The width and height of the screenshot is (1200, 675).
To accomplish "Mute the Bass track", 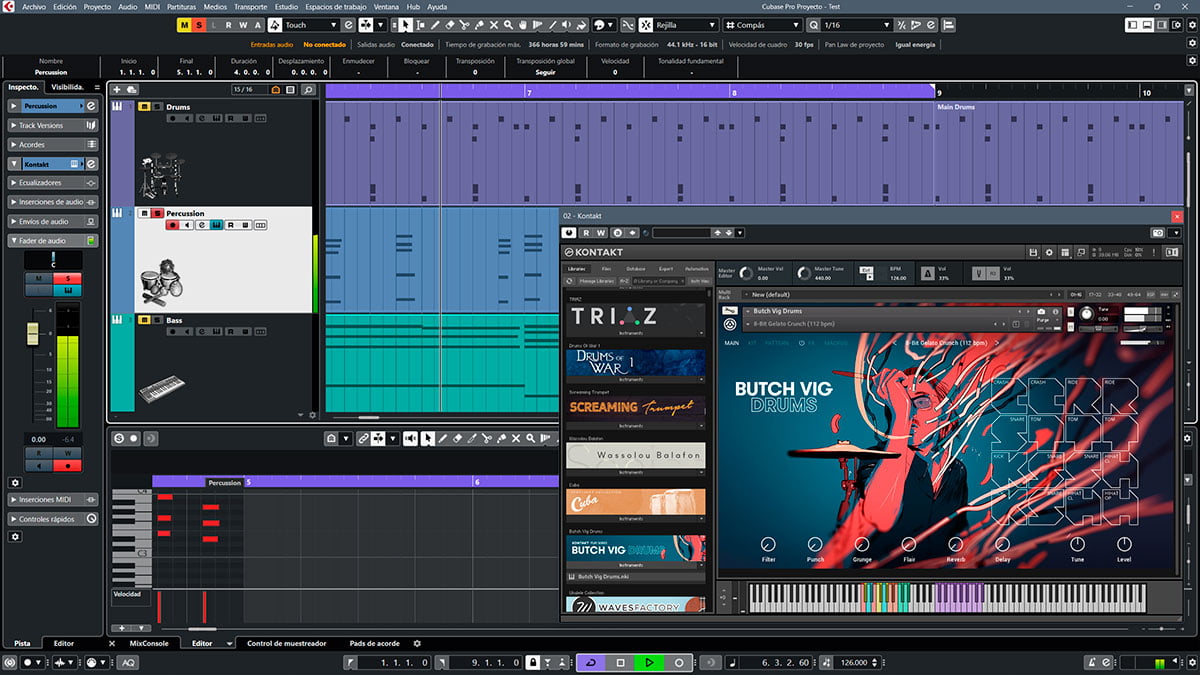I will click(144, 320).
